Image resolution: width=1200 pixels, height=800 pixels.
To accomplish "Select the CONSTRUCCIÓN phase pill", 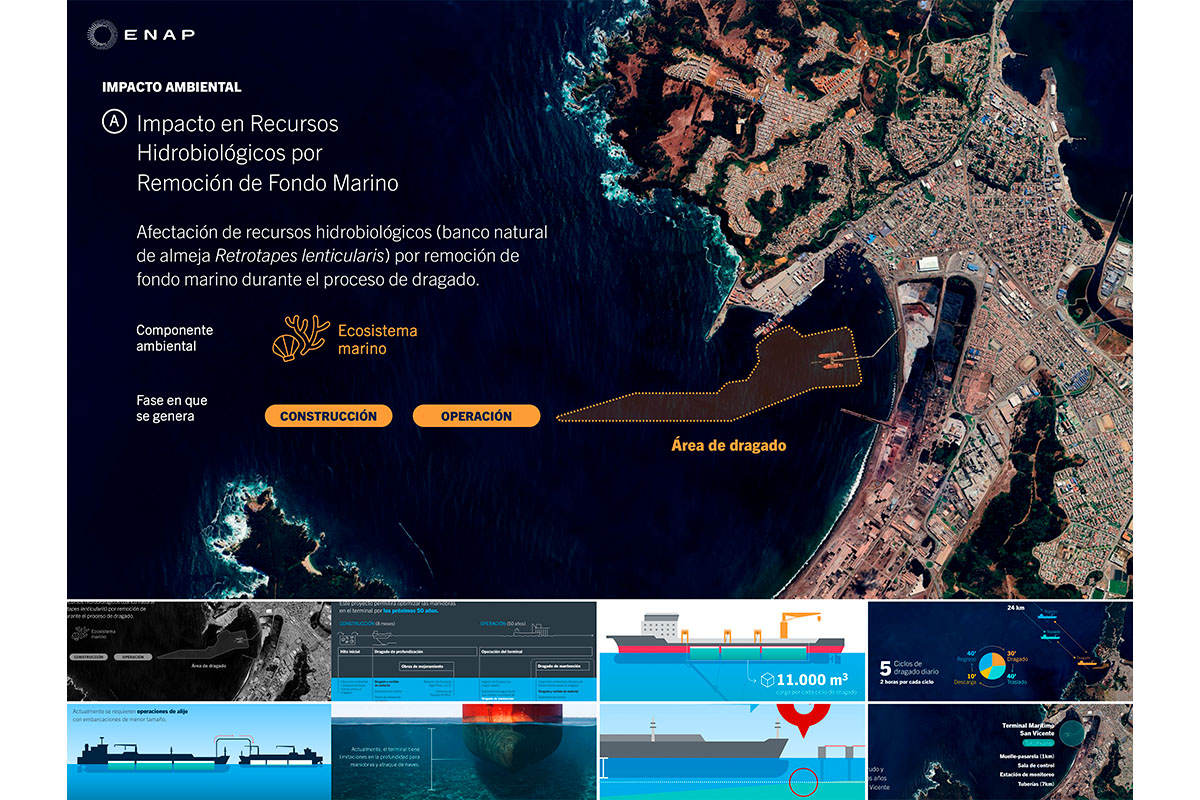I will click(x=328, y=416).
